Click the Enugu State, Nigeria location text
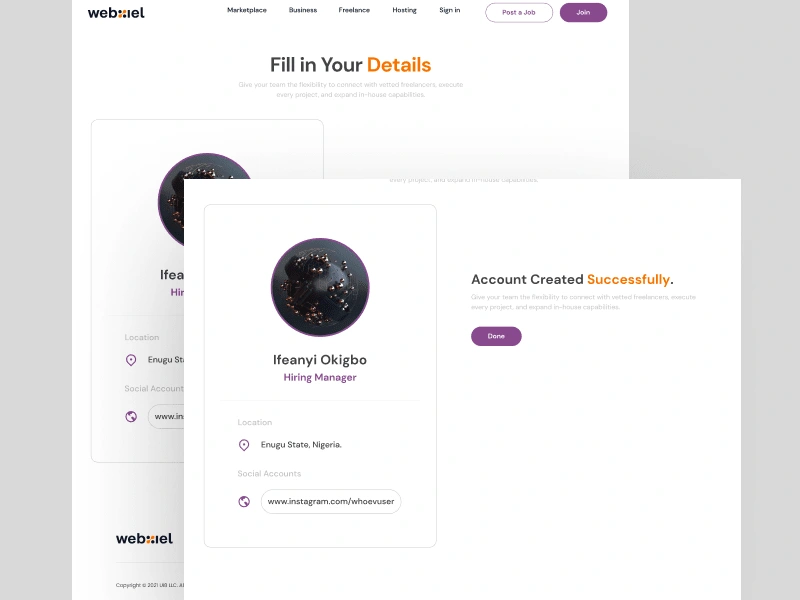 (x=301, y=445)
